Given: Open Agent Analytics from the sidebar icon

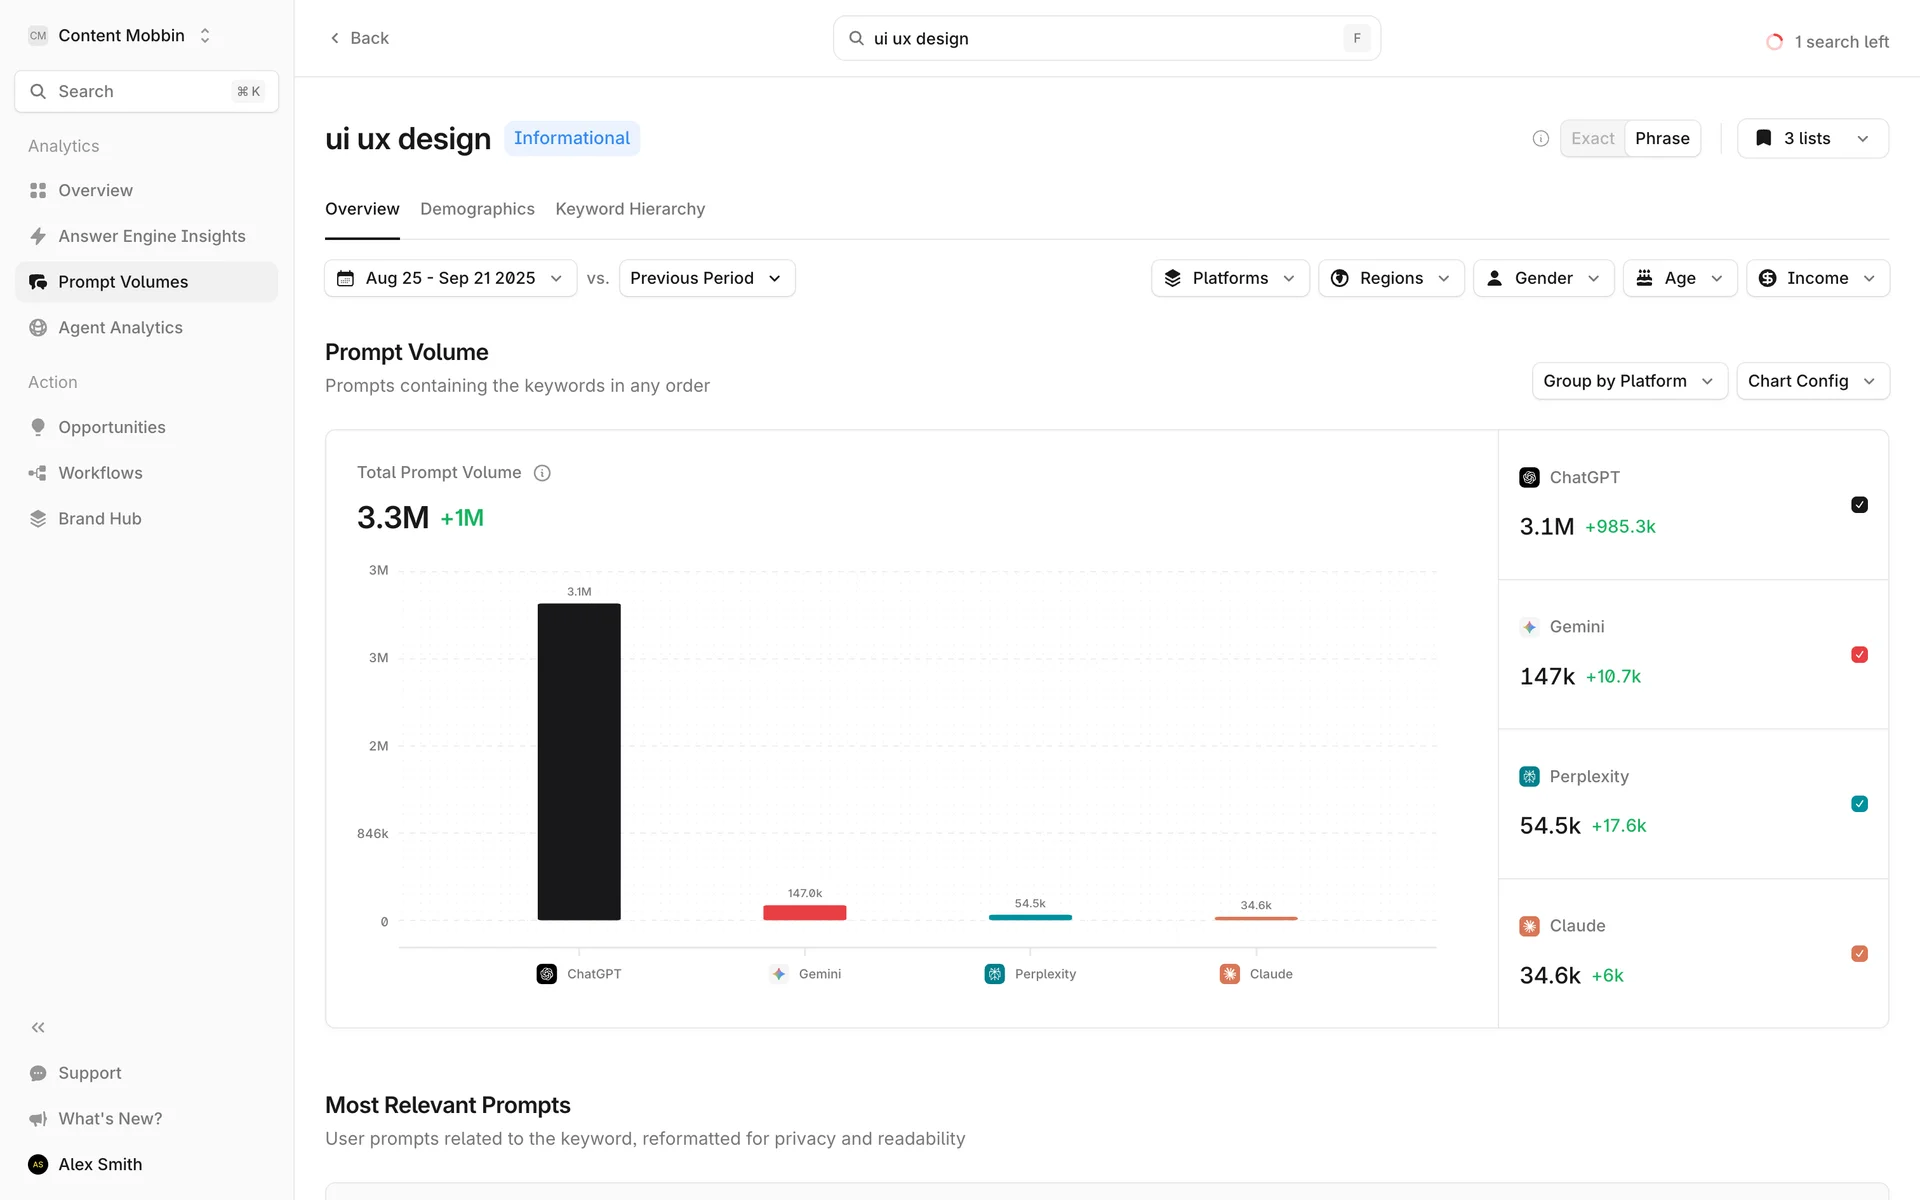Looking at the screenshot, I should (x=38, y=328).
